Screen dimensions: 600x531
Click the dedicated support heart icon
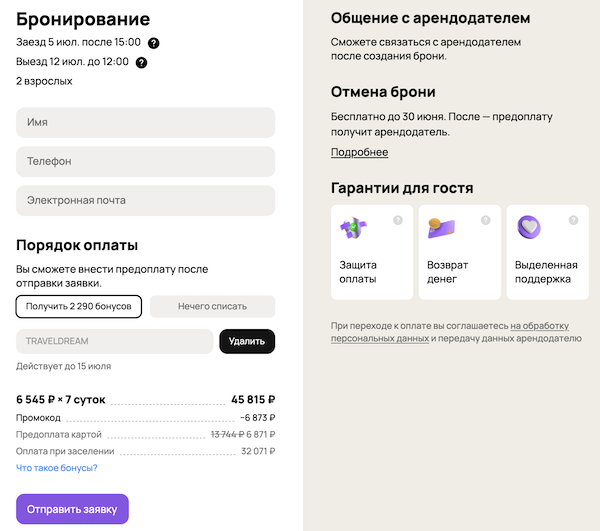(529, 229)
